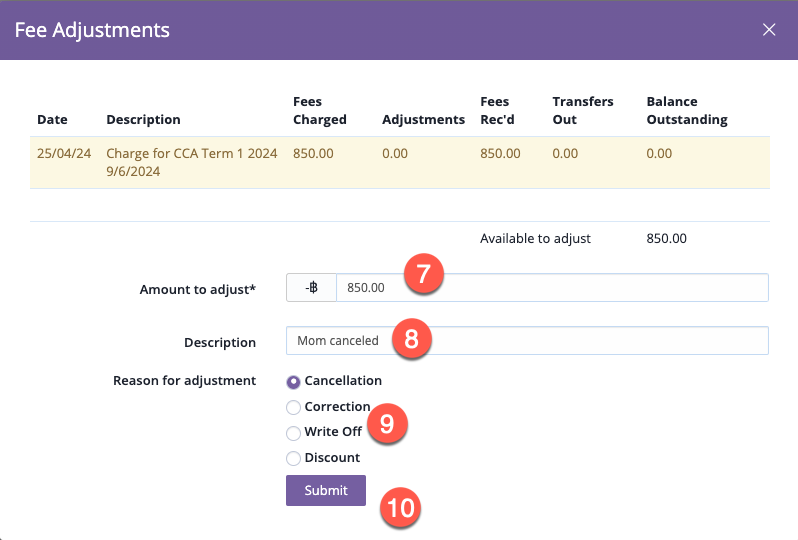Click the Fees Charged column header
Screen dimensions: 798x540
click(319, 110)
